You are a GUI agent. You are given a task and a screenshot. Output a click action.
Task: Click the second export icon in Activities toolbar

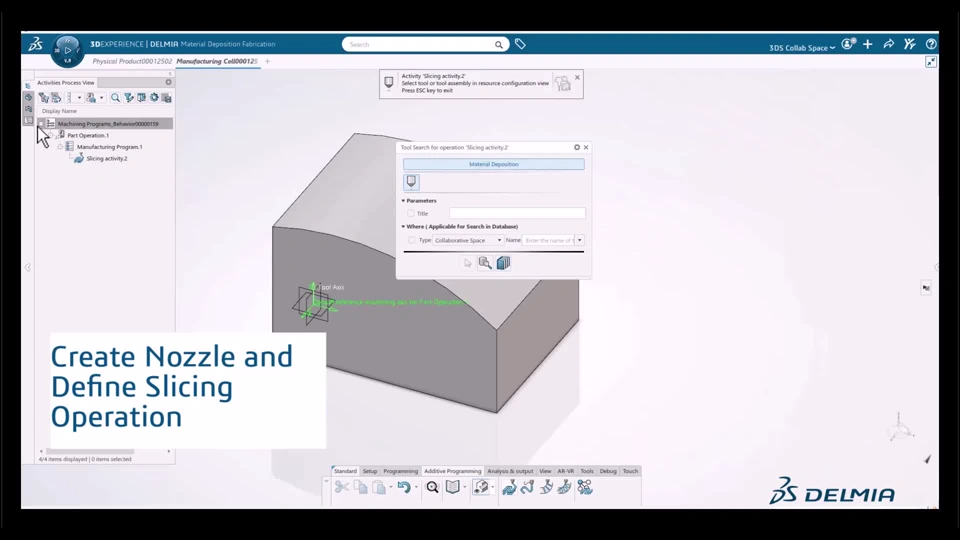56,98
